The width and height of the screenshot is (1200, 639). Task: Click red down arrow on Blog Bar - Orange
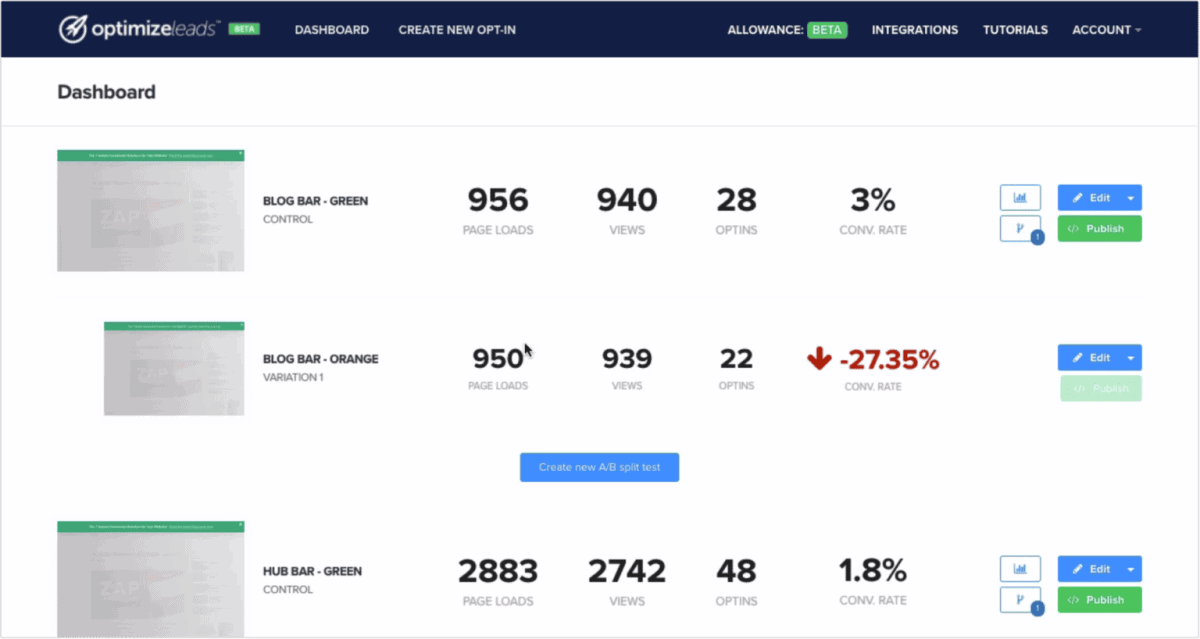click(819, 359)
